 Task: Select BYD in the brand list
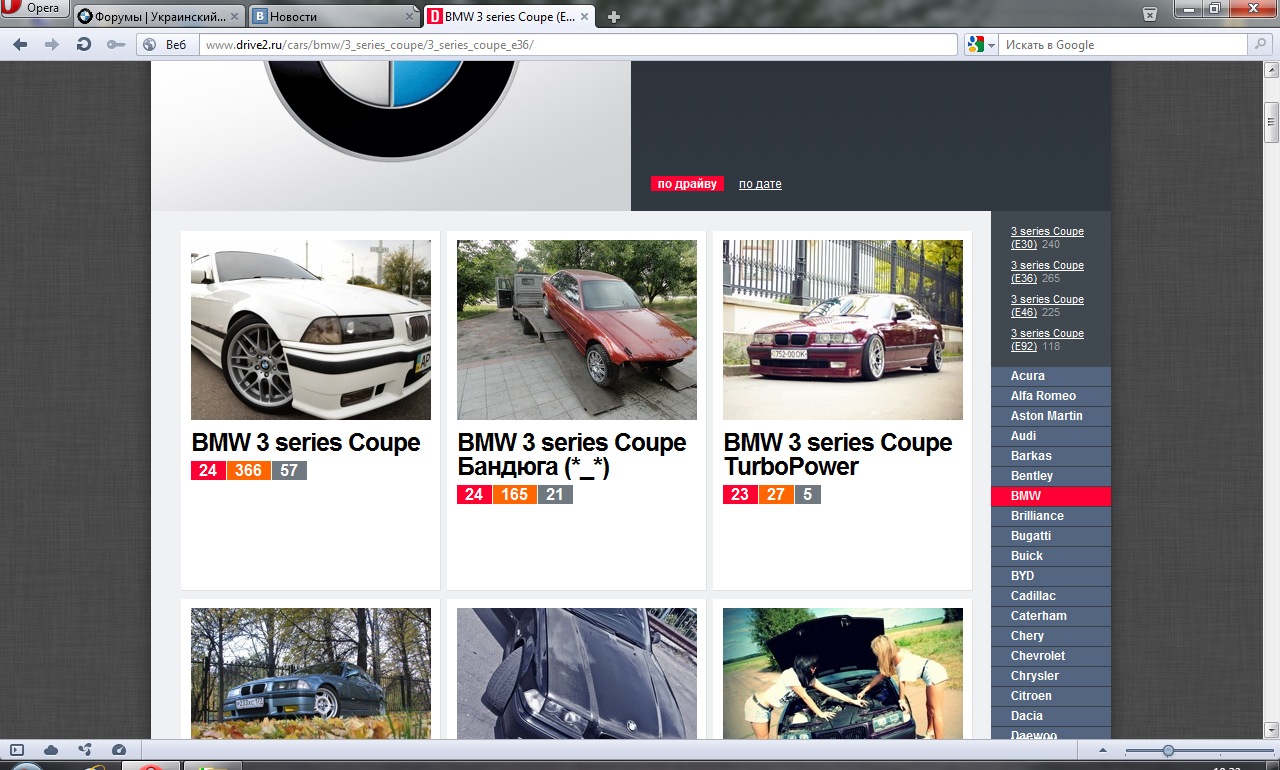[x=1051, y=576]
